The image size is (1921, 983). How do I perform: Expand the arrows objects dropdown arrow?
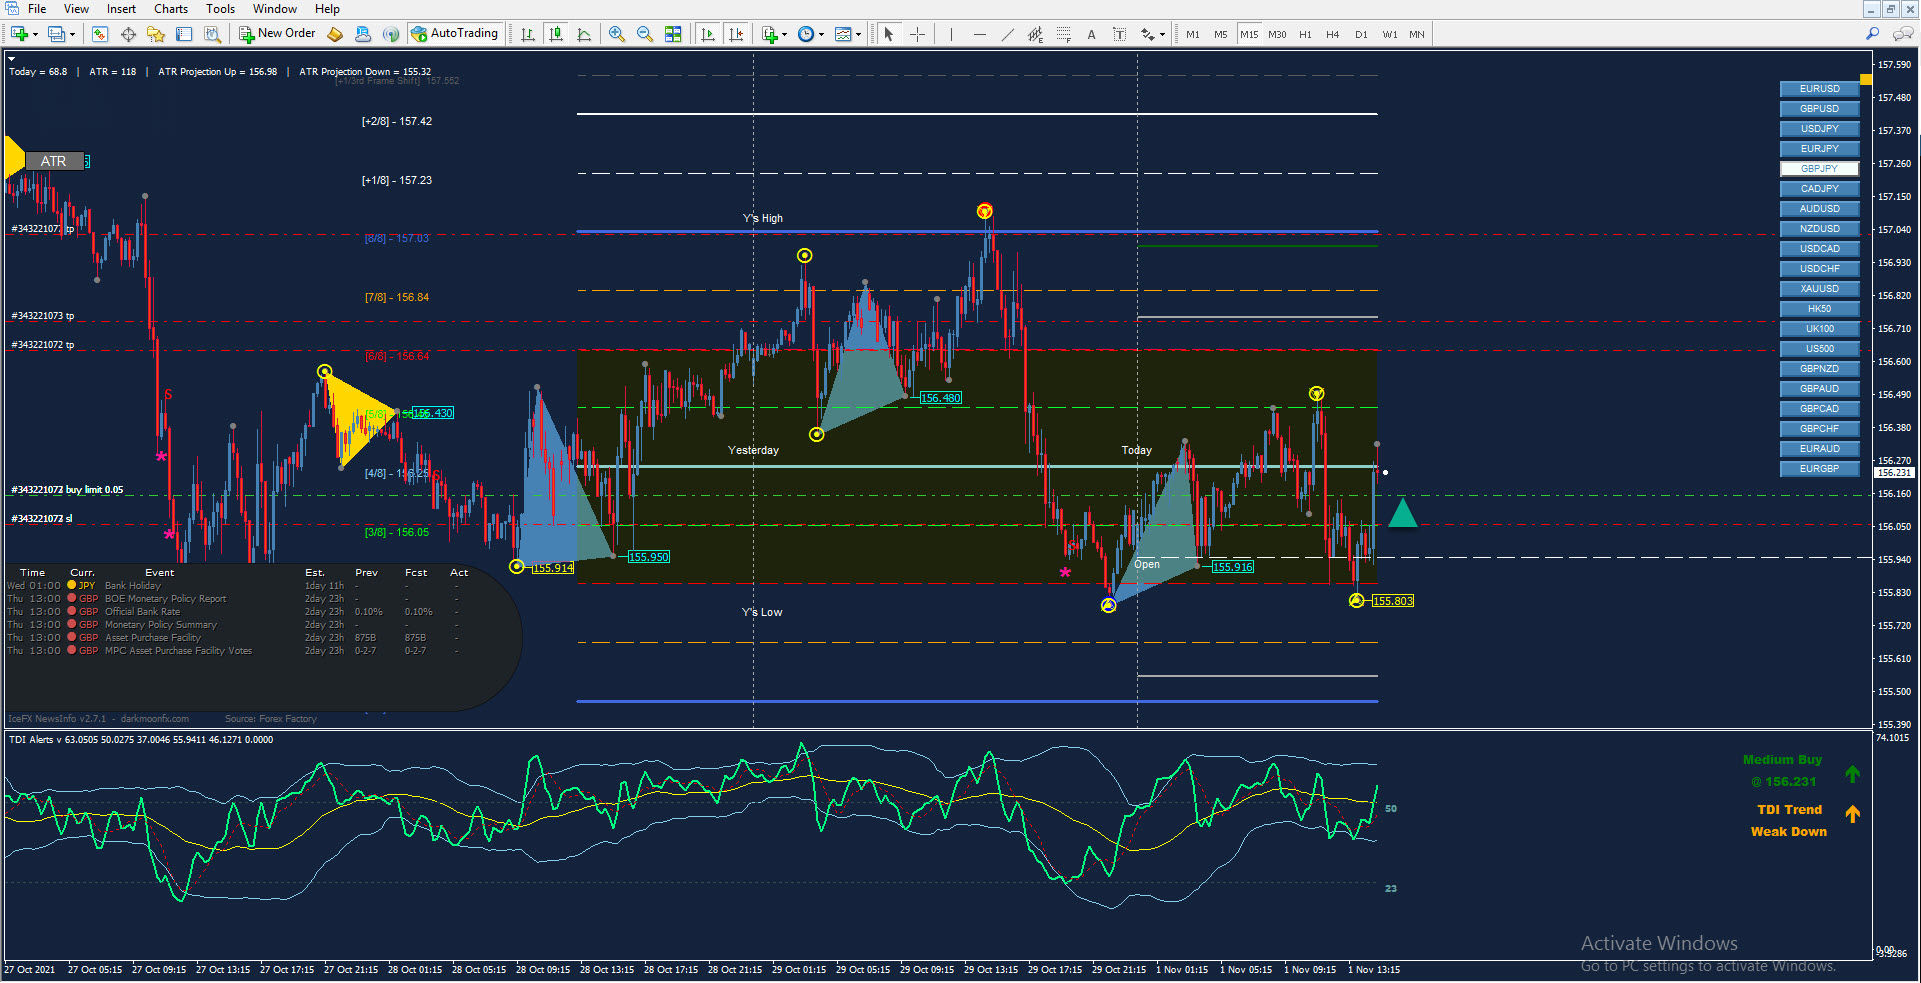1162,35
